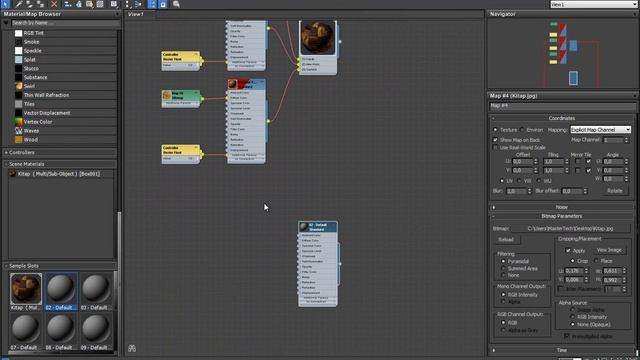The height and width of the screenshot is (360, 640).
Task: Click the Put Material to Scene icon
Action: 29,4
